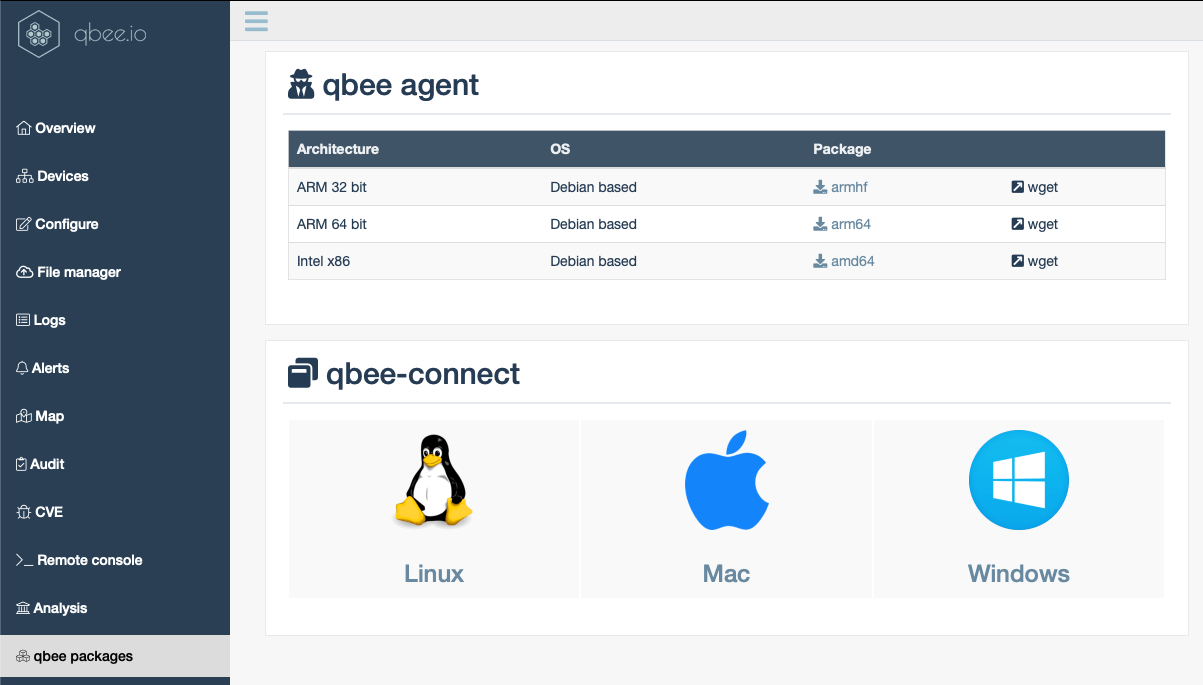The height and width of the screenshot is (685, 1203).
Task: Click the Apple logo for Mac
Action: 726,480
